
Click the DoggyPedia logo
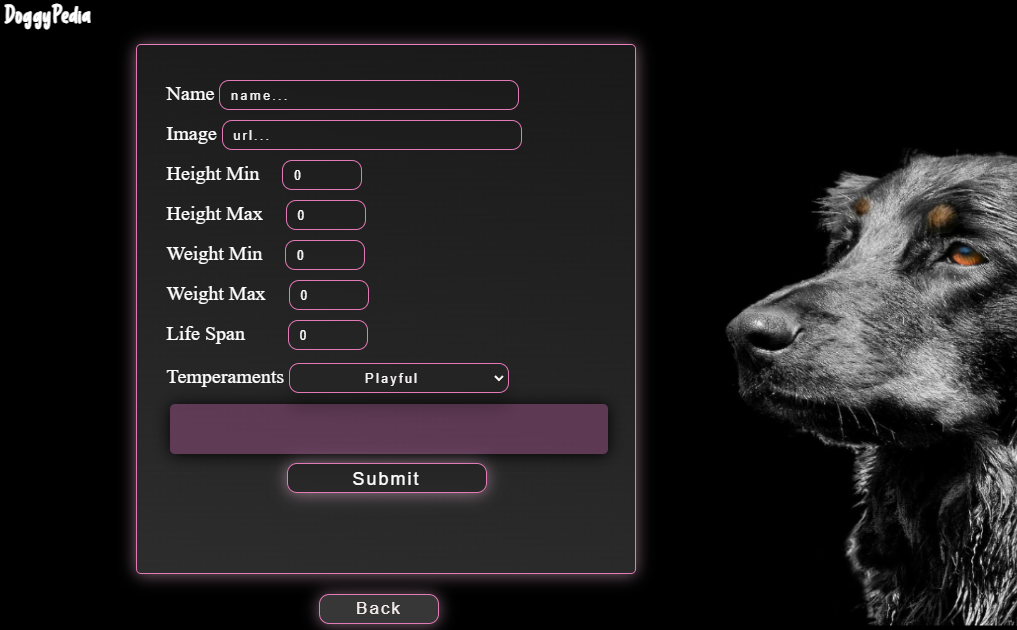point(47,16)
